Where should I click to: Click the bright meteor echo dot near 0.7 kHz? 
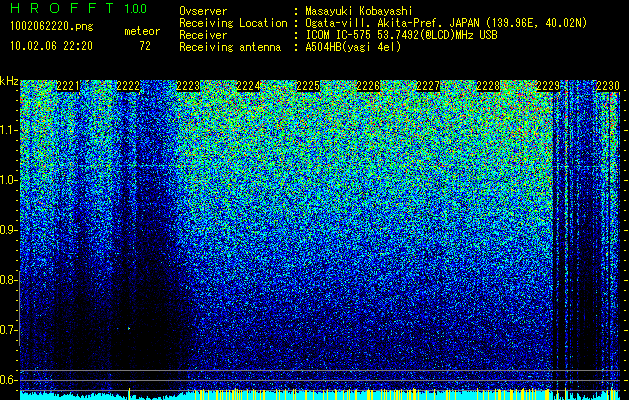(129, 329)
